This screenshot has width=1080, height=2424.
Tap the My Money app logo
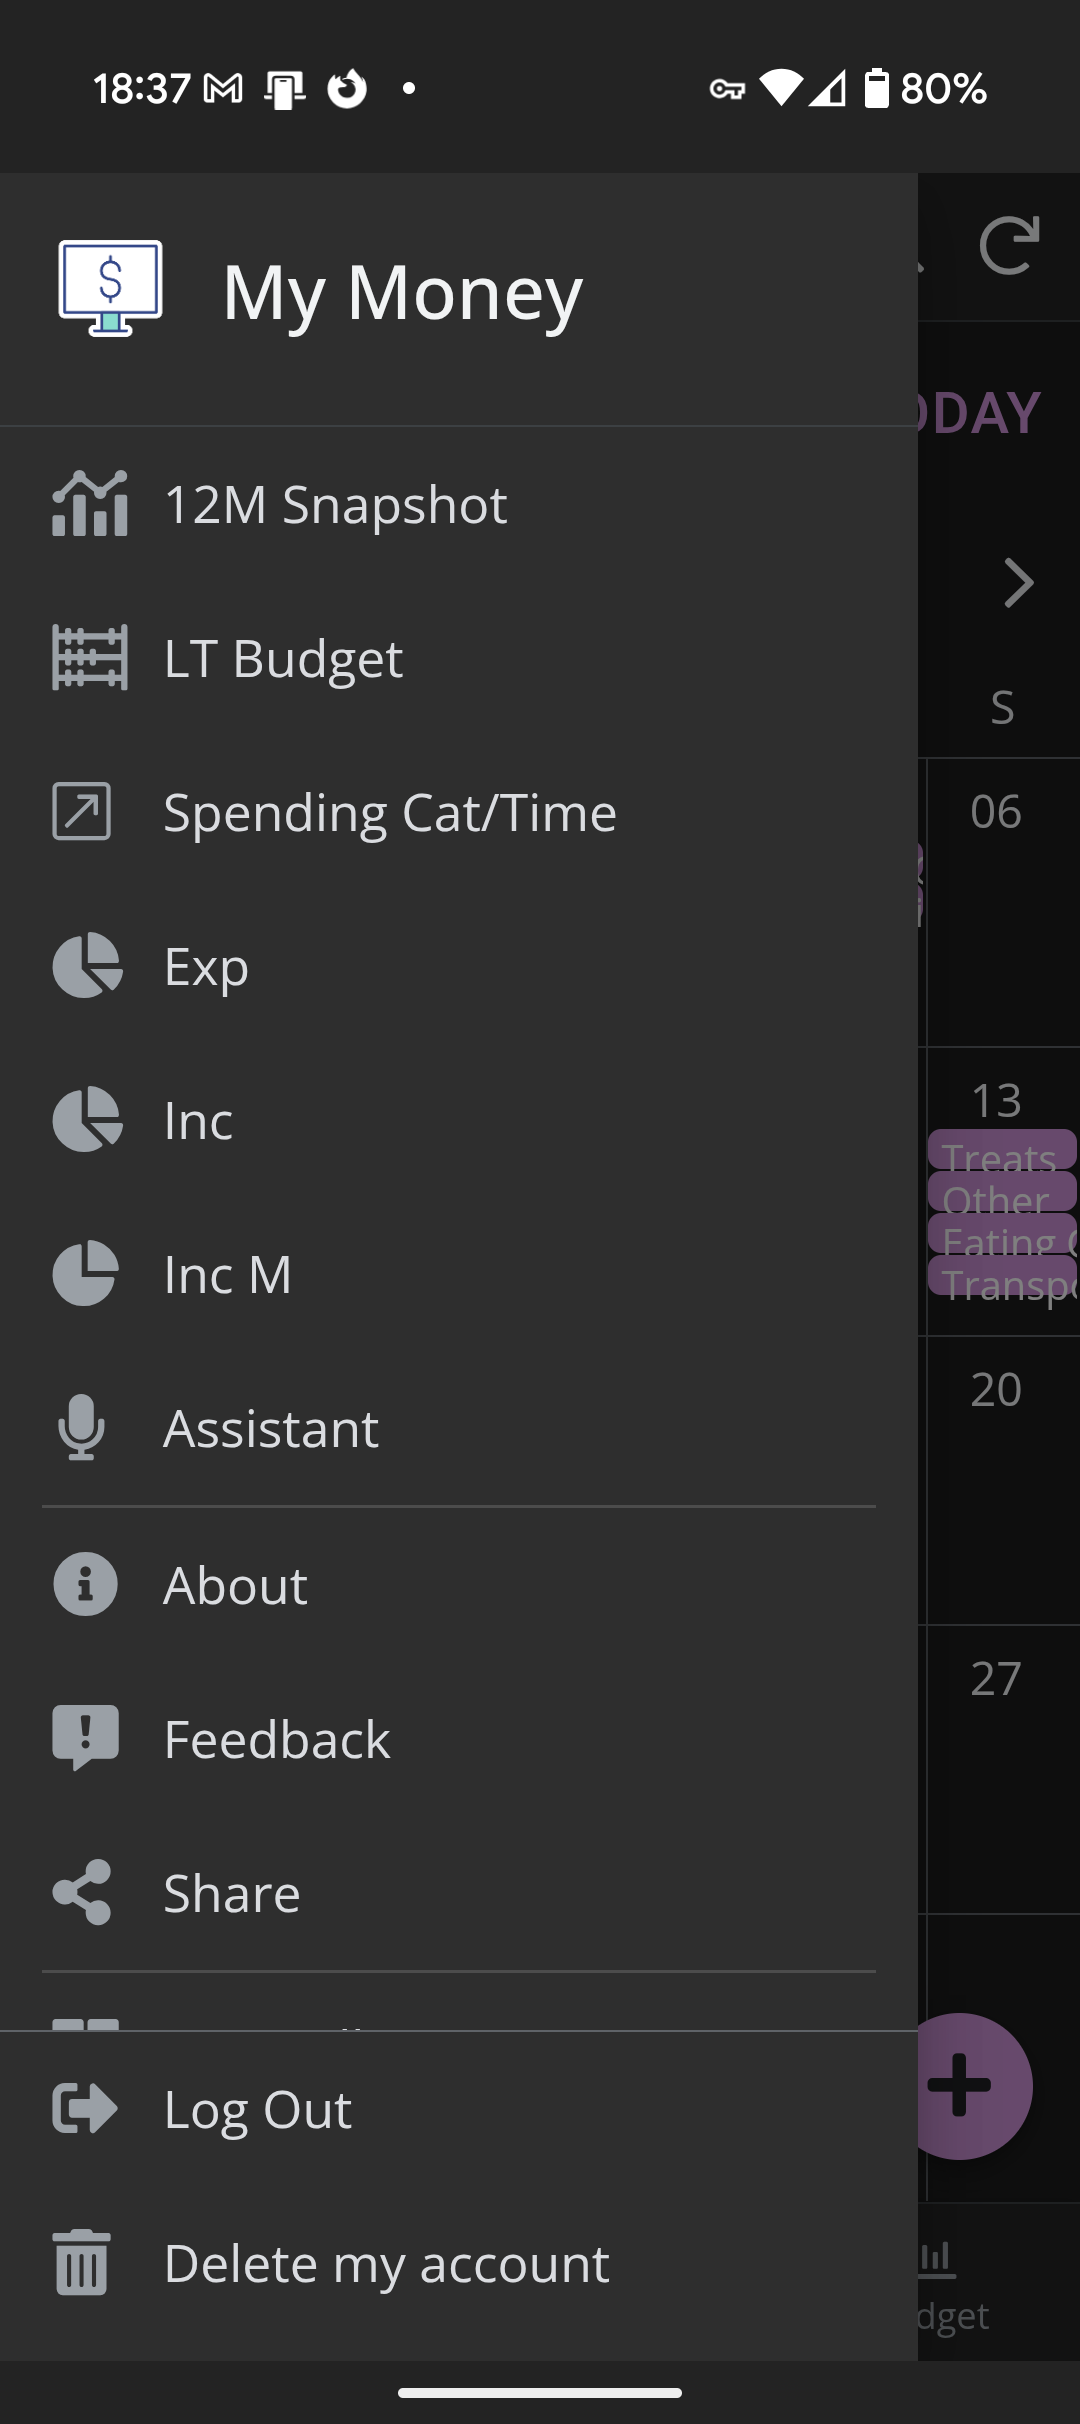point(110,289)
